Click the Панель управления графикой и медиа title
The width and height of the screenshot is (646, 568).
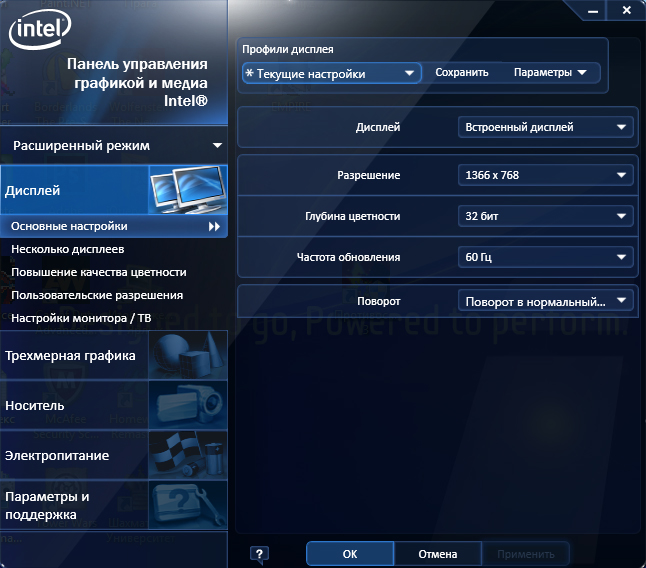point(137,82)
